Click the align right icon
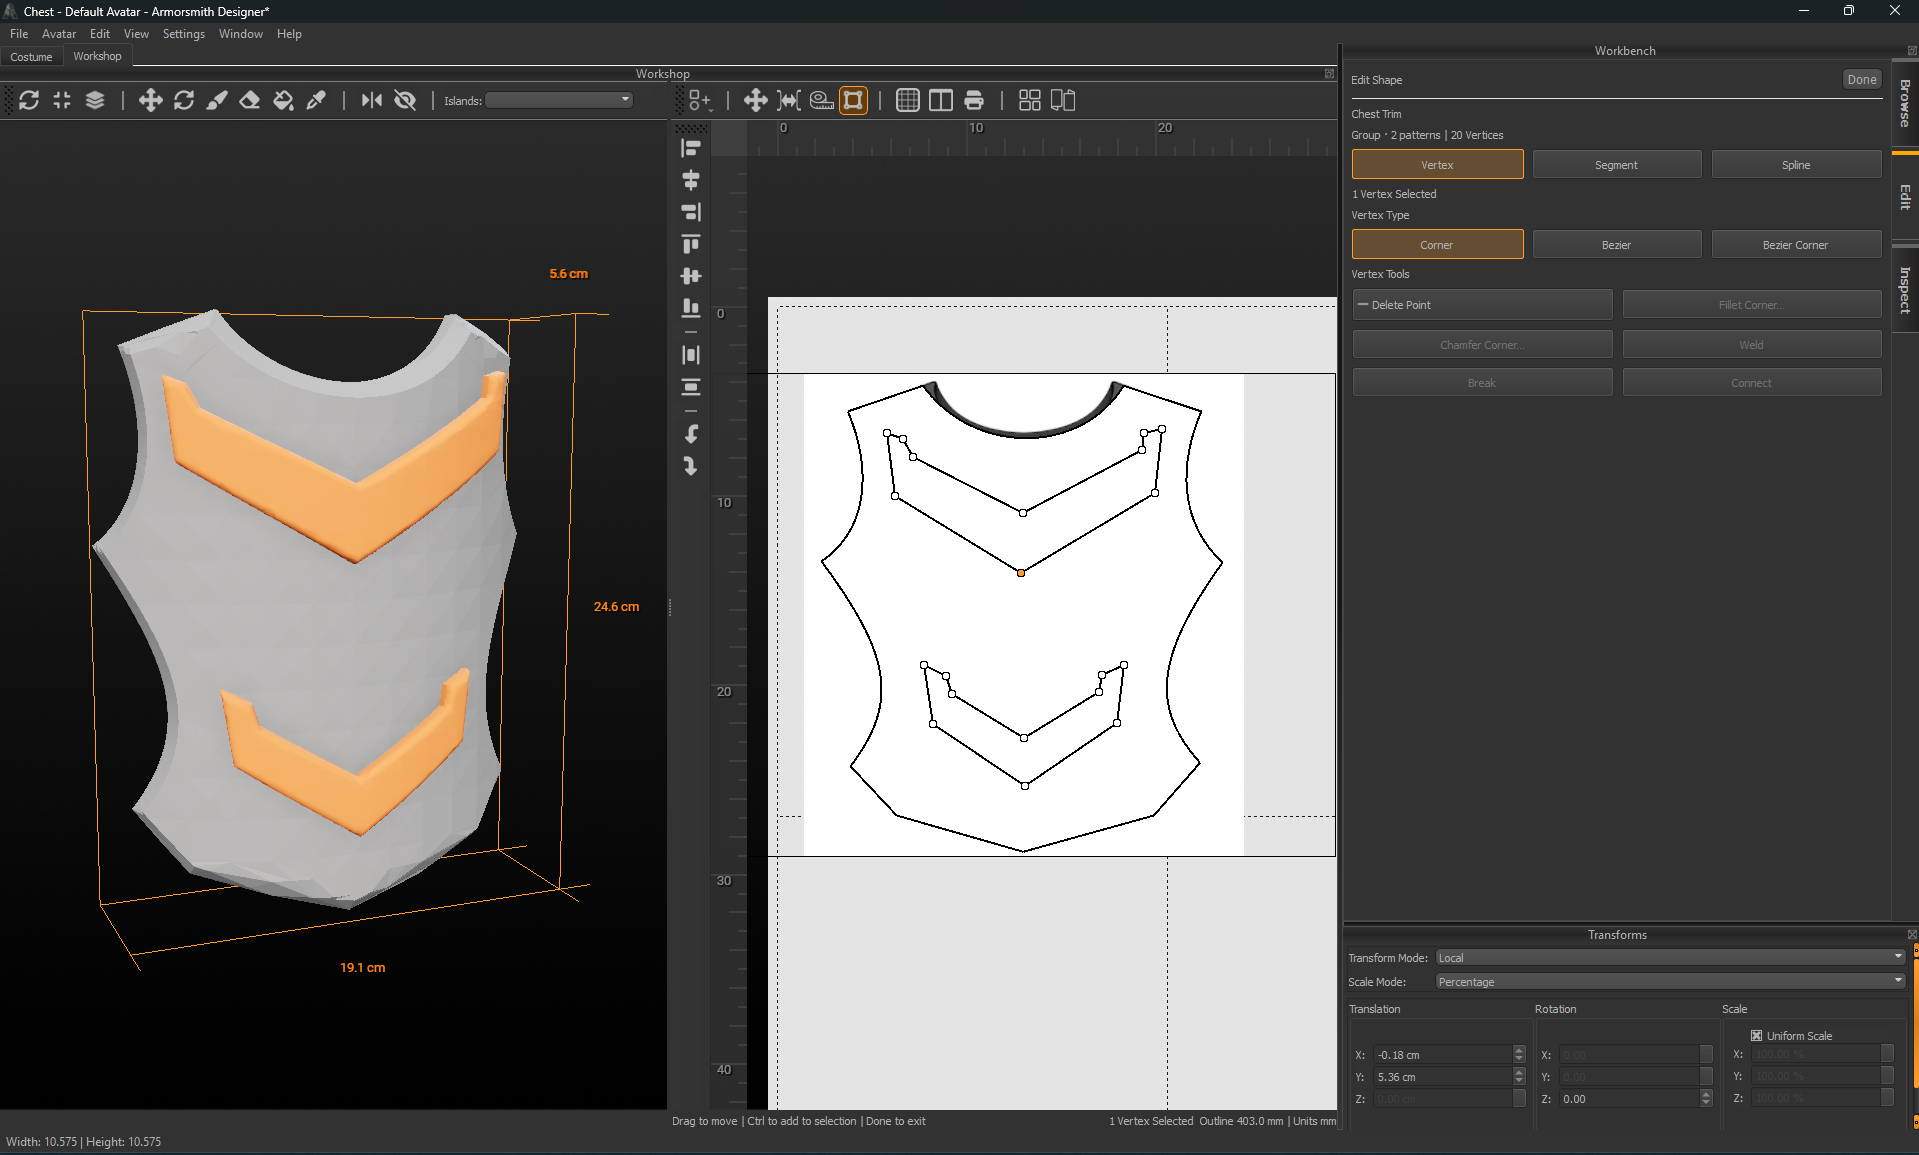The image size is (1919, 1155). (691, 212)
